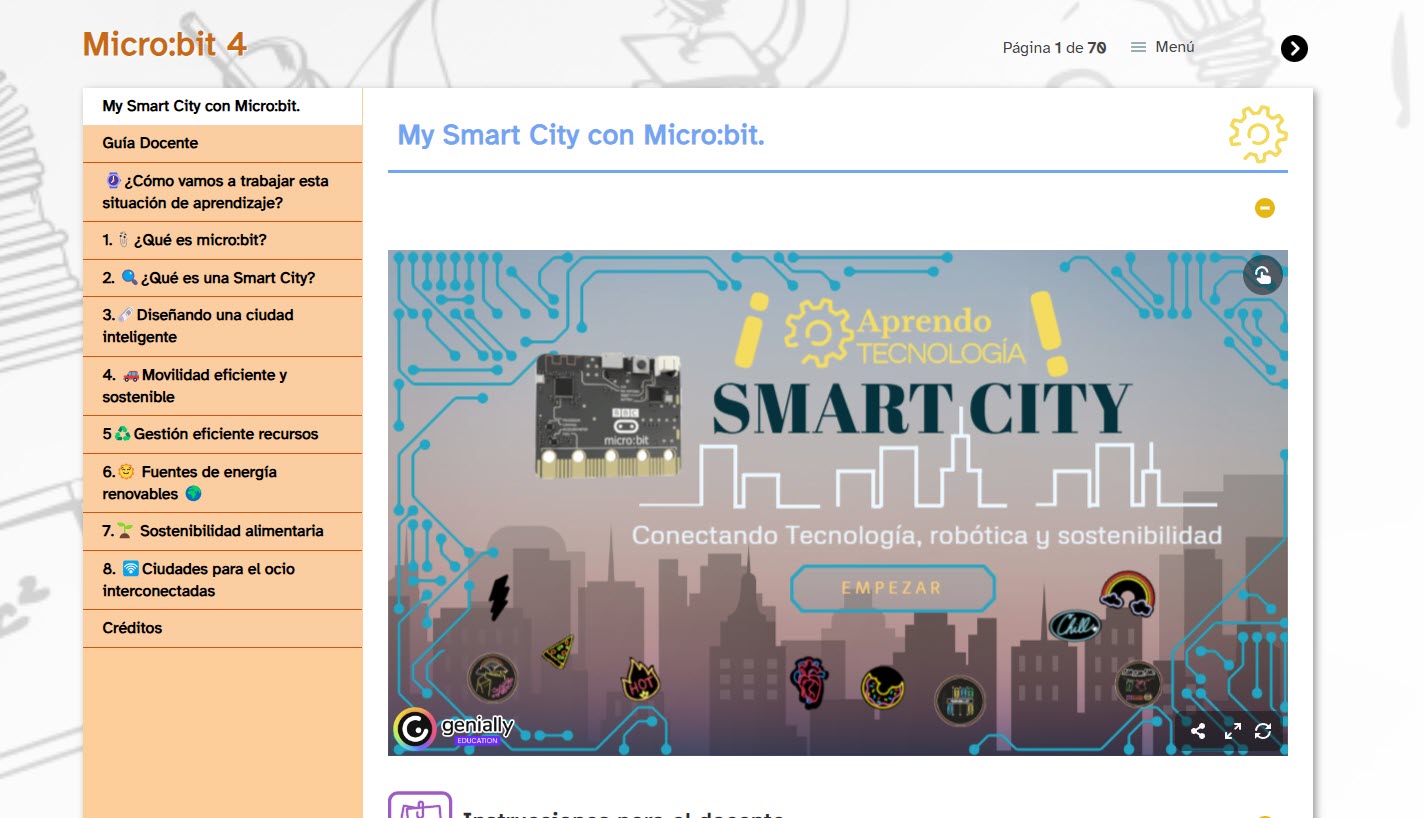Toggle the Menú sidebar
The image size is (1424, 818).
point(1162,47)
